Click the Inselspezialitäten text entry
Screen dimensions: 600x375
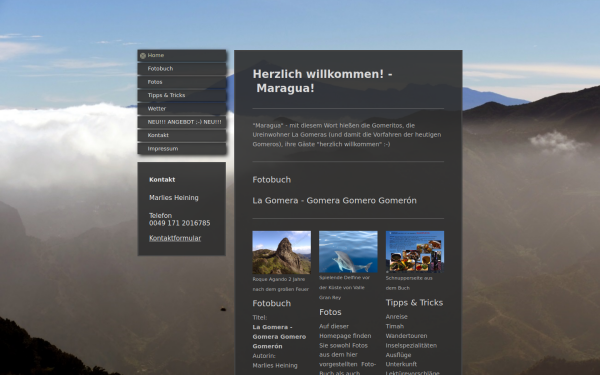pos(411,346)
